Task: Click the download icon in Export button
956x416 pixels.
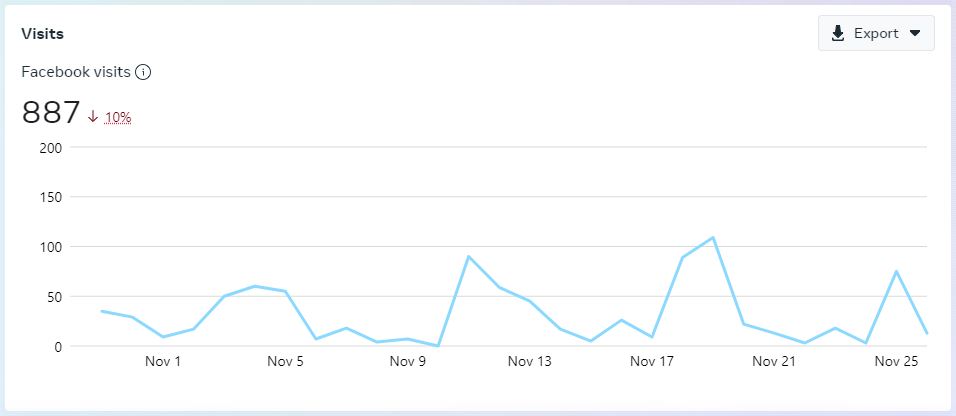Action: pyautogui.click(x=838, y=33)
